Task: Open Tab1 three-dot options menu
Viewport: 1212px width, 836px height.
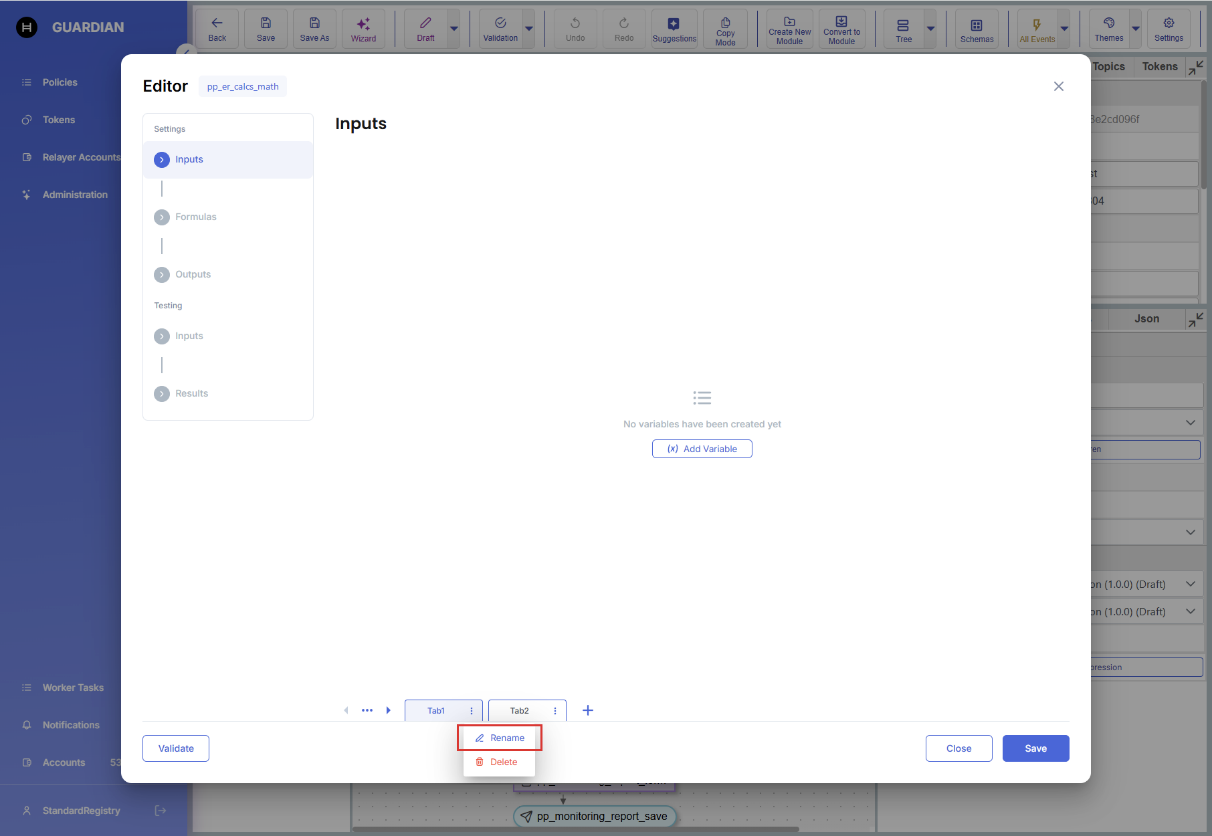Action: coord(471,711)
